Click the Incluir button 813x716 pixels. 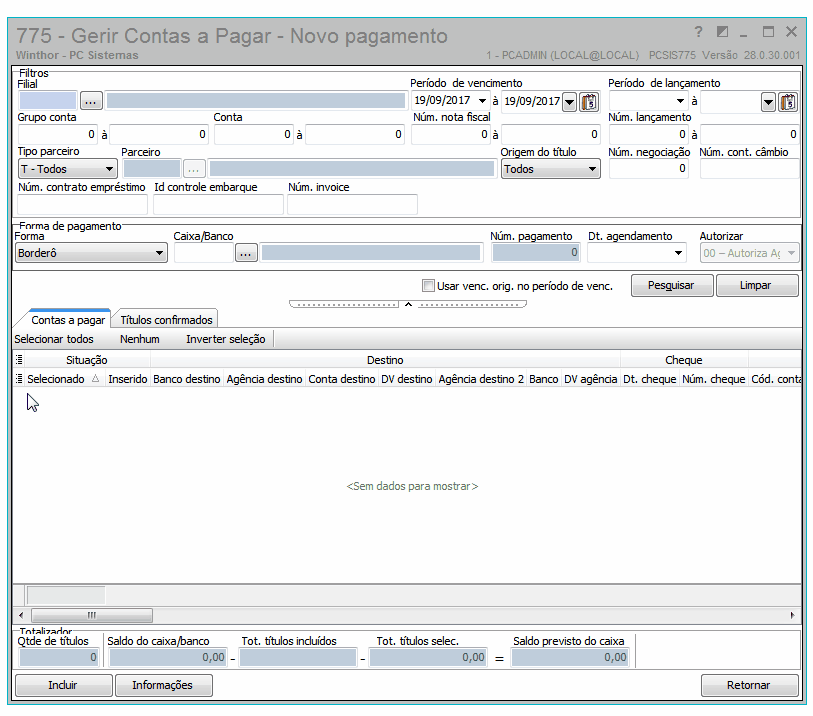coord(63,685)
